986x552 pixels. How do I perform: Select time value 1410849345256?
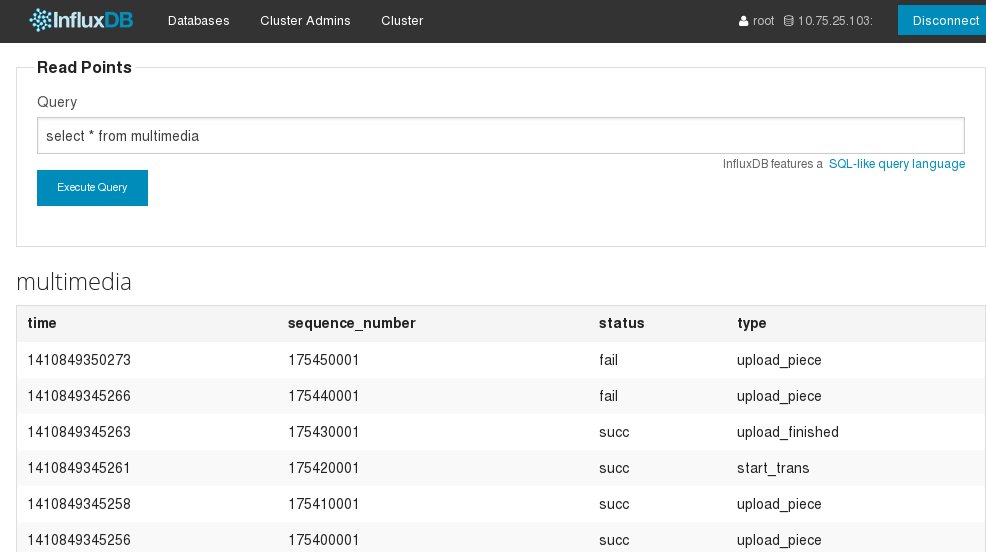79,540
